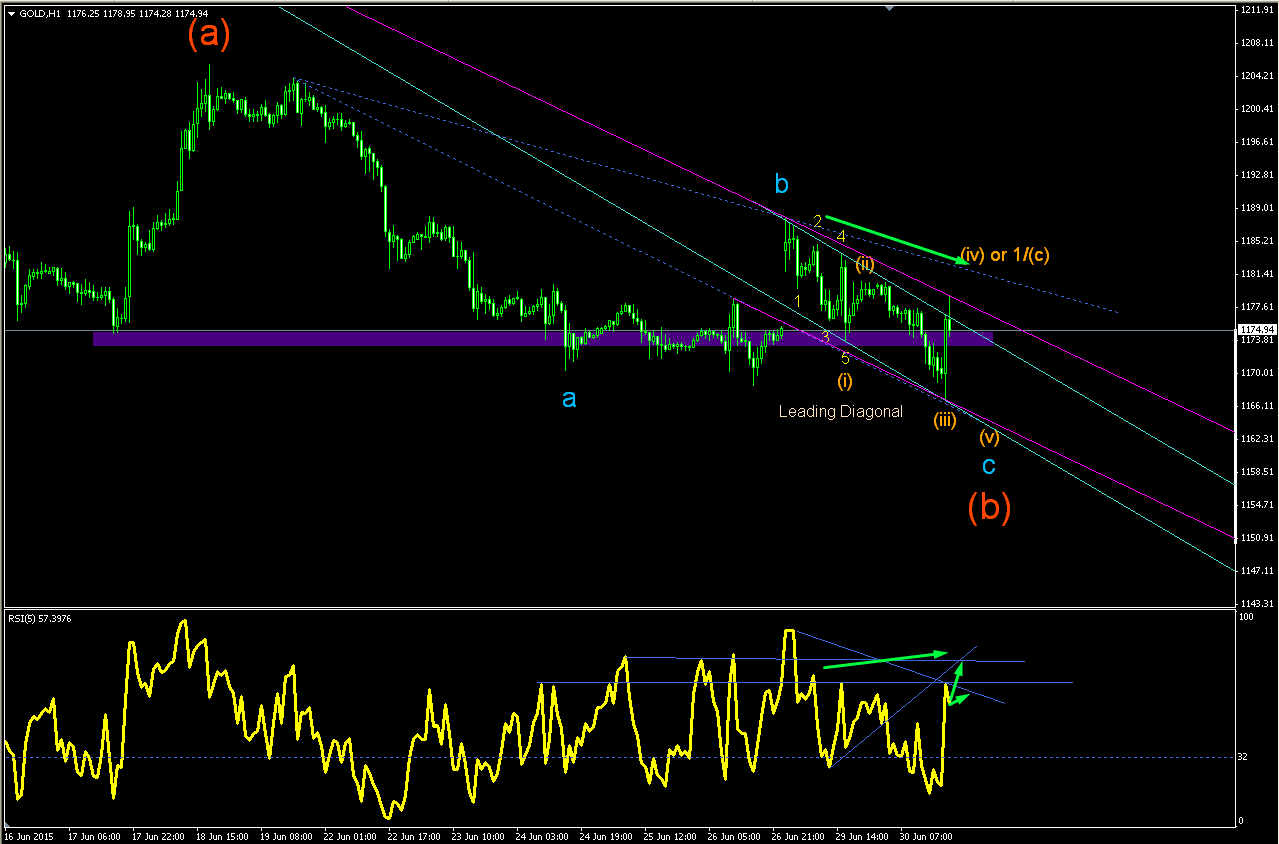This screenshot has height=844, width=1279.
Task: Click the chart shift triangle marker at top
Action: [x=889, y=8]
